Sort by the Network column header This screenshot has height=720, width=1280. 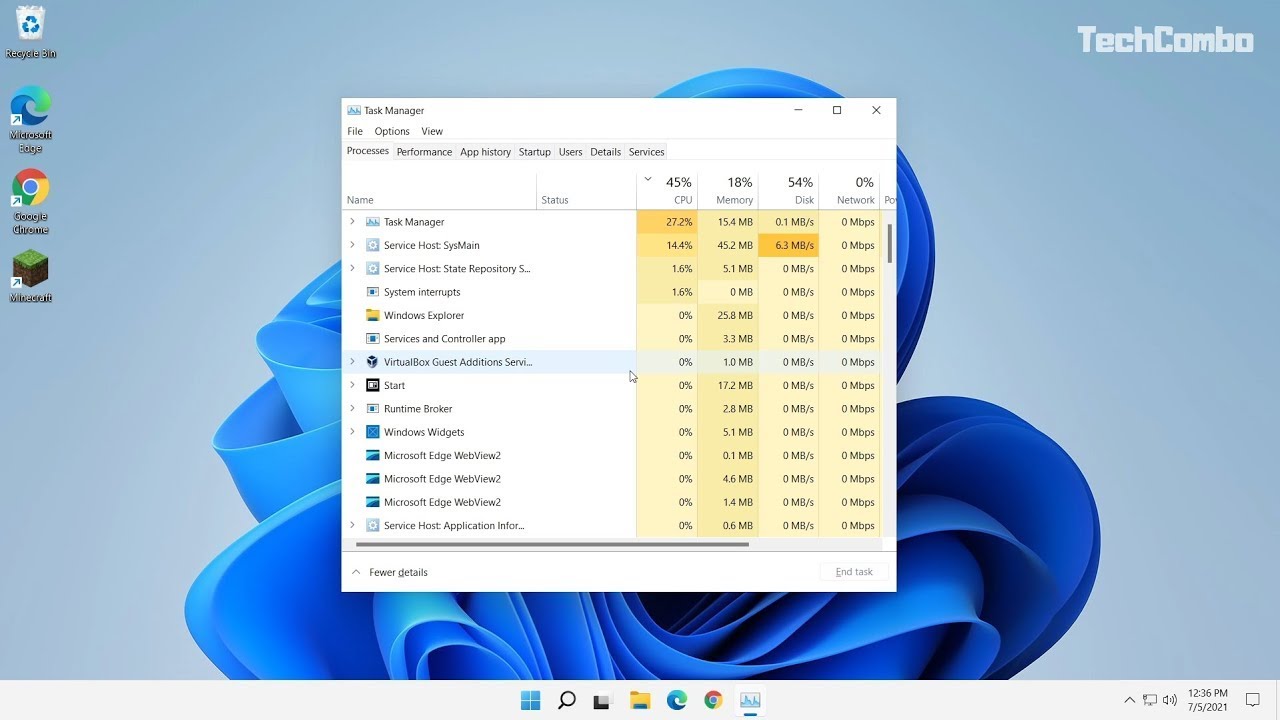(x=849, y=189)
